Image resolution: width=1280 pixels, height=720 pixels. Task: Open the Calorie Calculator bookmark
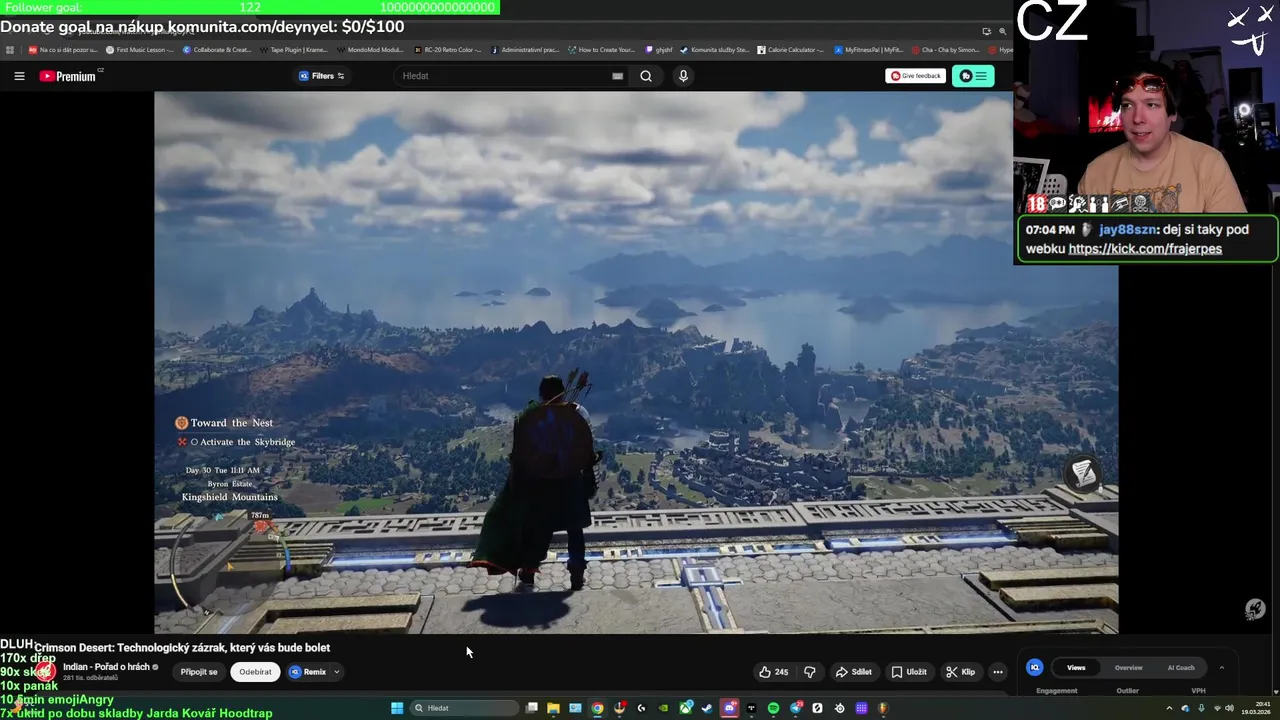[790, 49]
